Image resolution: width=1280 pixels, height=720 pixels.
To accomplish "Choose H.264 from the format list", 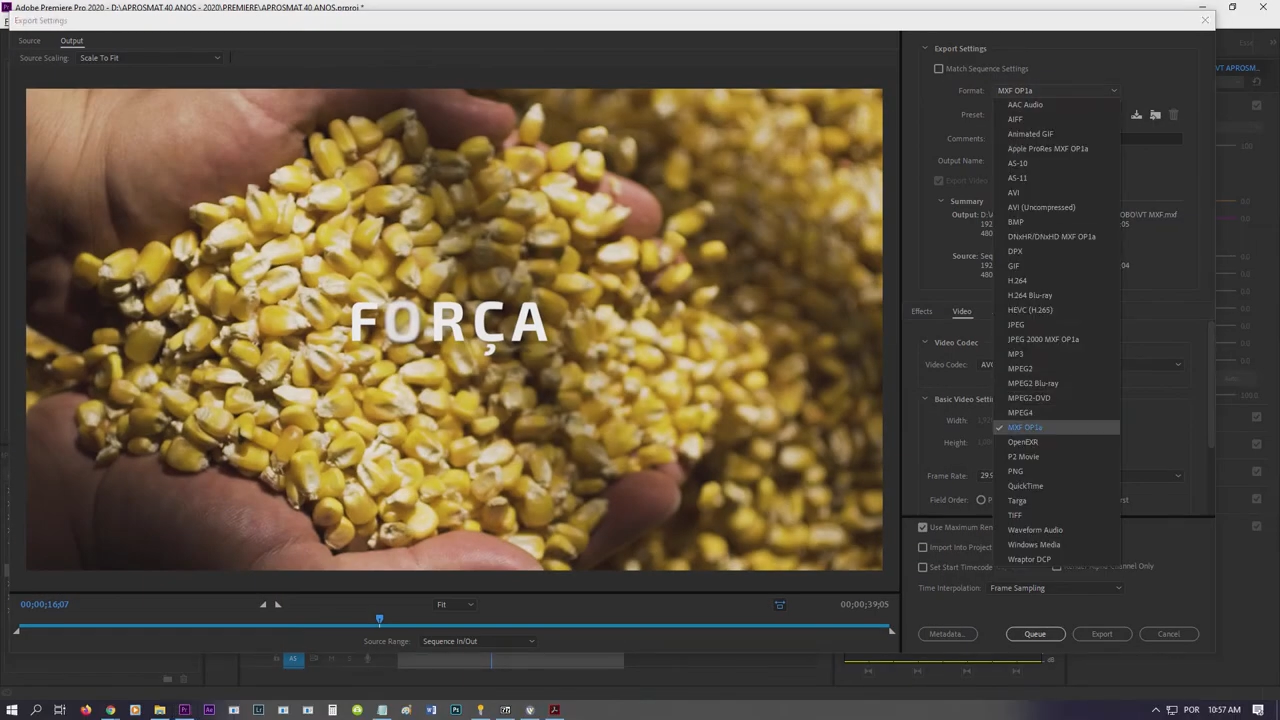I will coord(1017,281).
